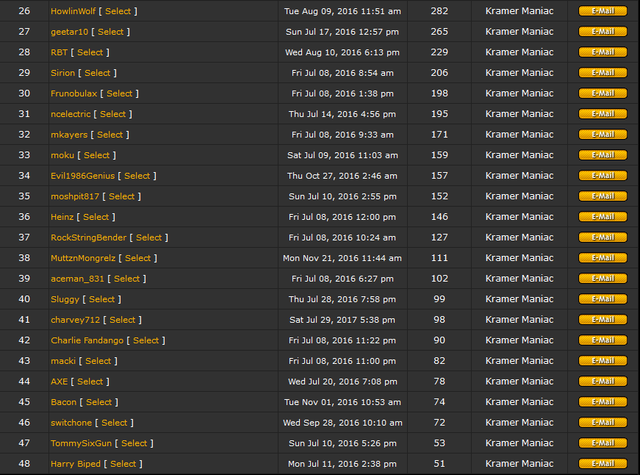Click Select next to Heinz
Viewport: 640px width, 475px height.
(96, 217)
